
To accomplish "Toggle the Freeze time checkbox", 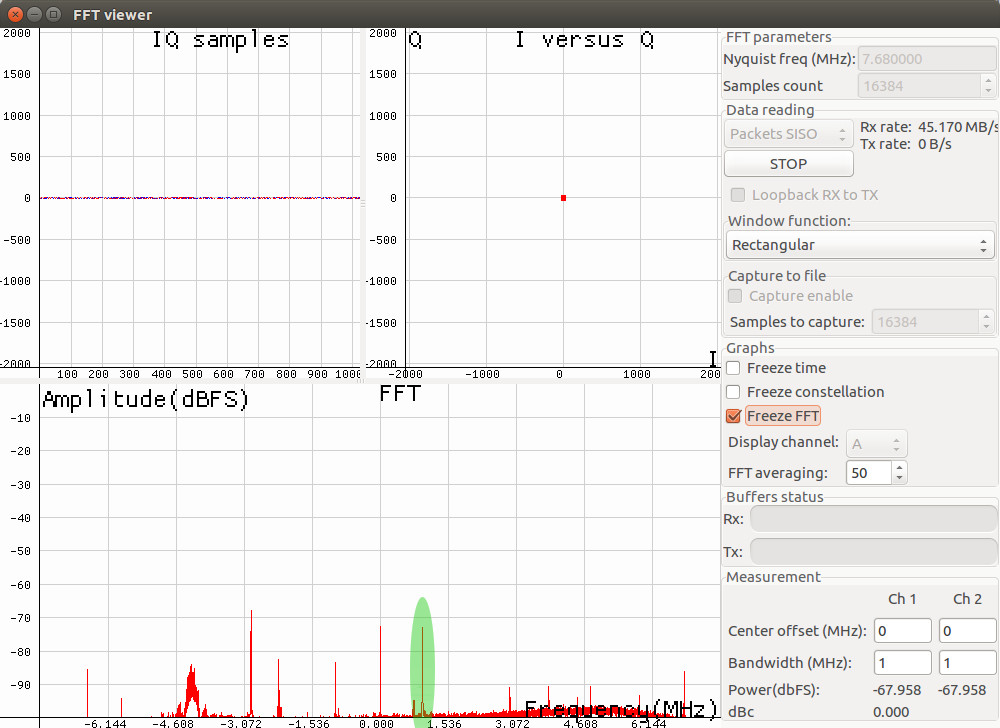I will coord(733,368).
